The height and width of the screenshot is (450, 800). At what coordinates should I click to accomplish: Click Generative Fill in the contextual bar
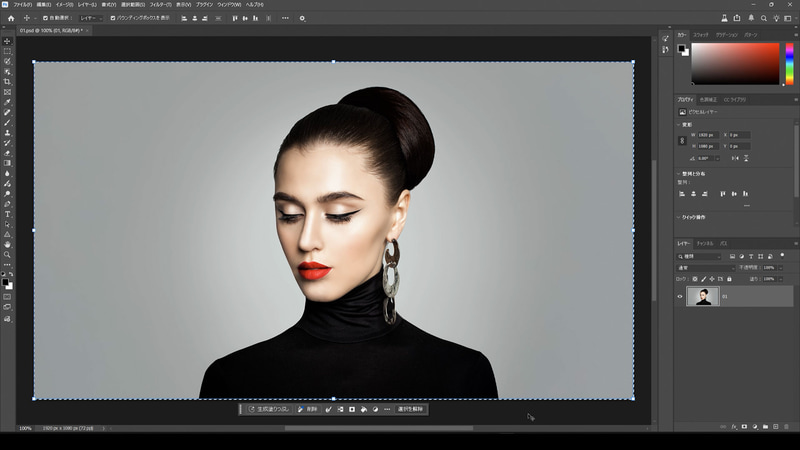coord(268,409)
